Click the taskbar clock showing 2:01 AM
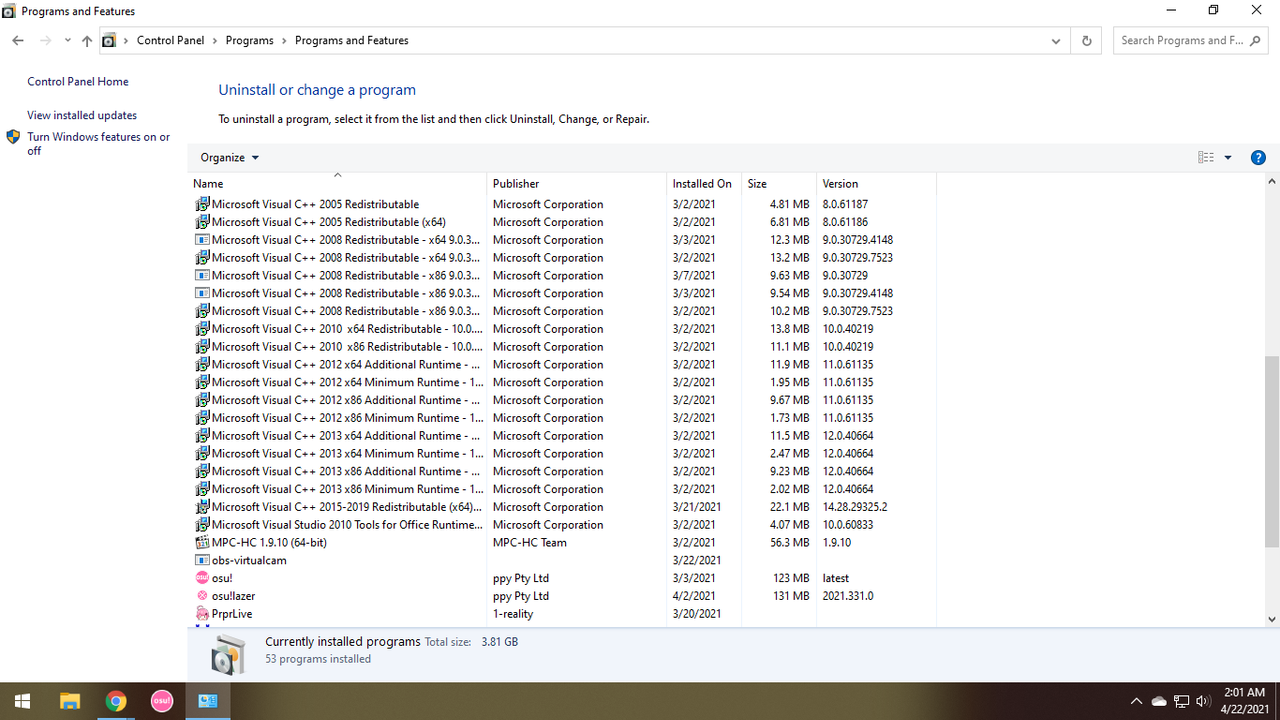 tap(1245, 701)
